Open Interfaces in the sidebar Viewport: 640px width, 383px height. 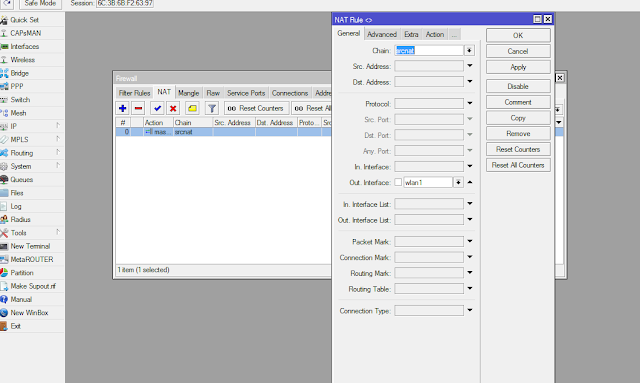tap(24, 47)
